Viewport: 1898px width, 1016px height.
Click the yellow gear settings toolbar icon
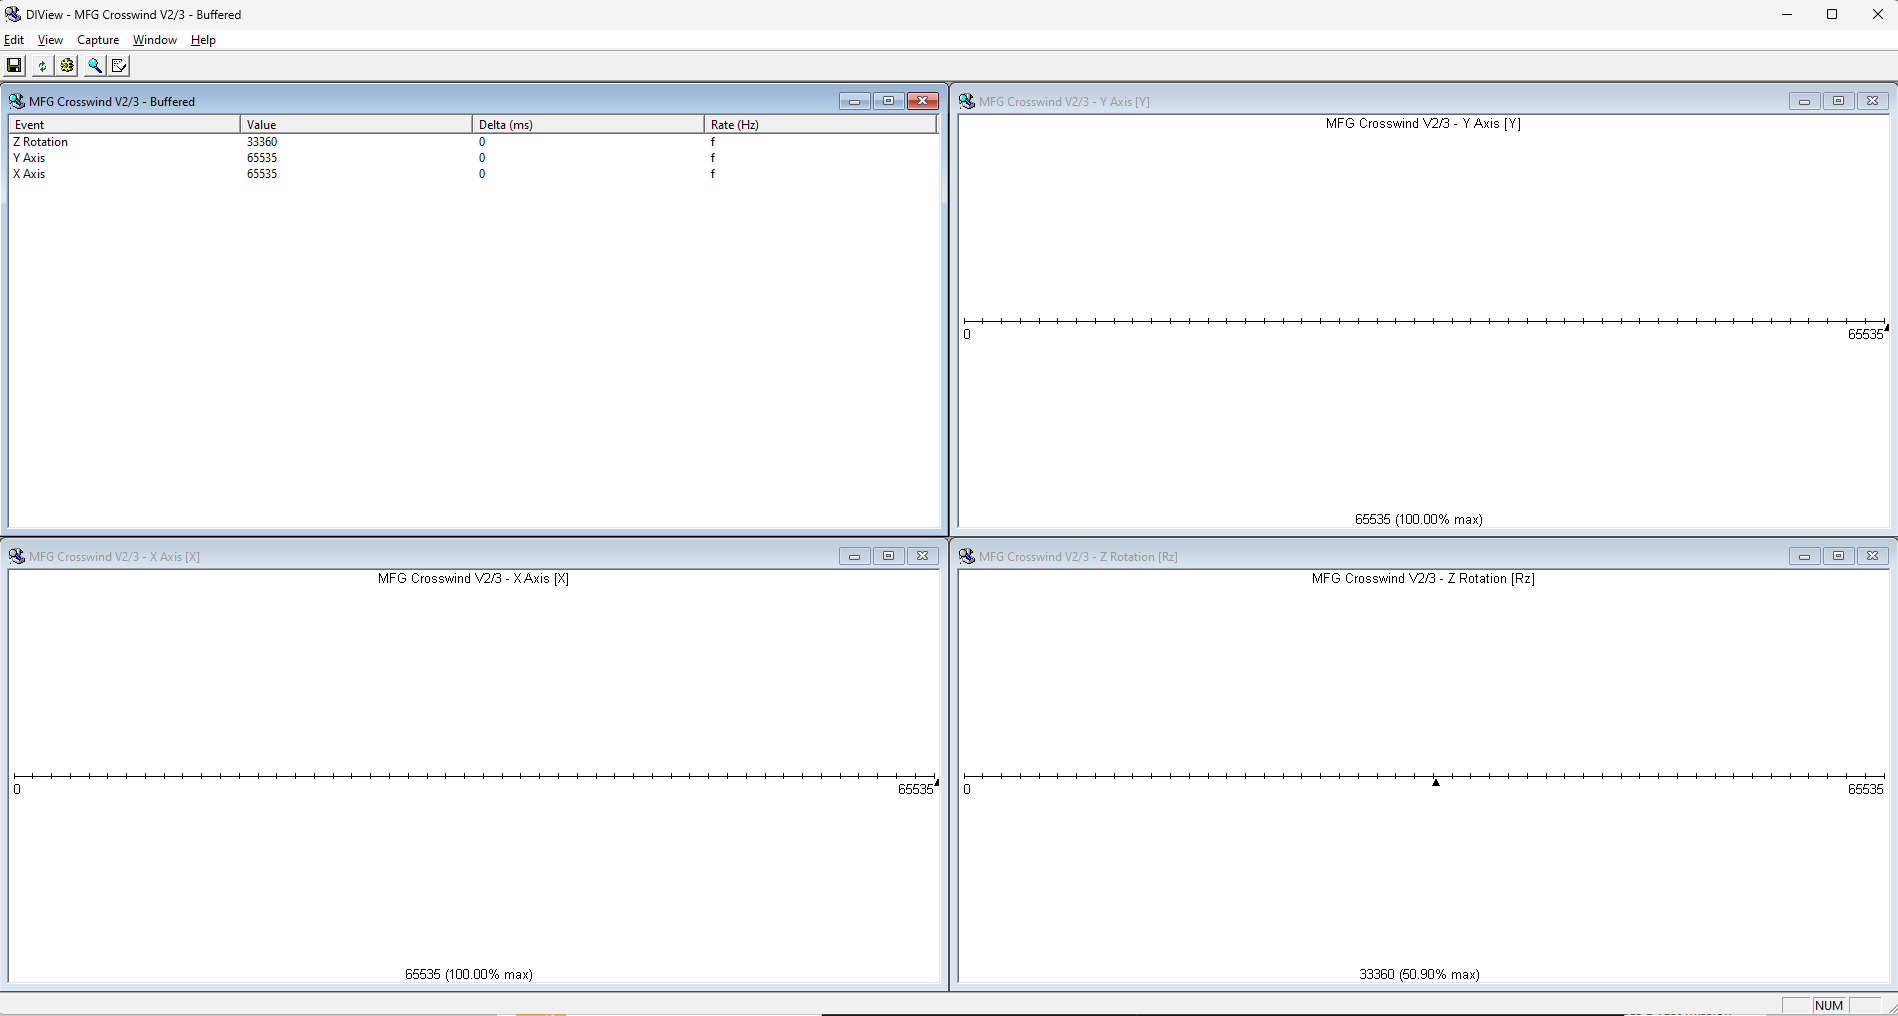[x=67, y=65]
